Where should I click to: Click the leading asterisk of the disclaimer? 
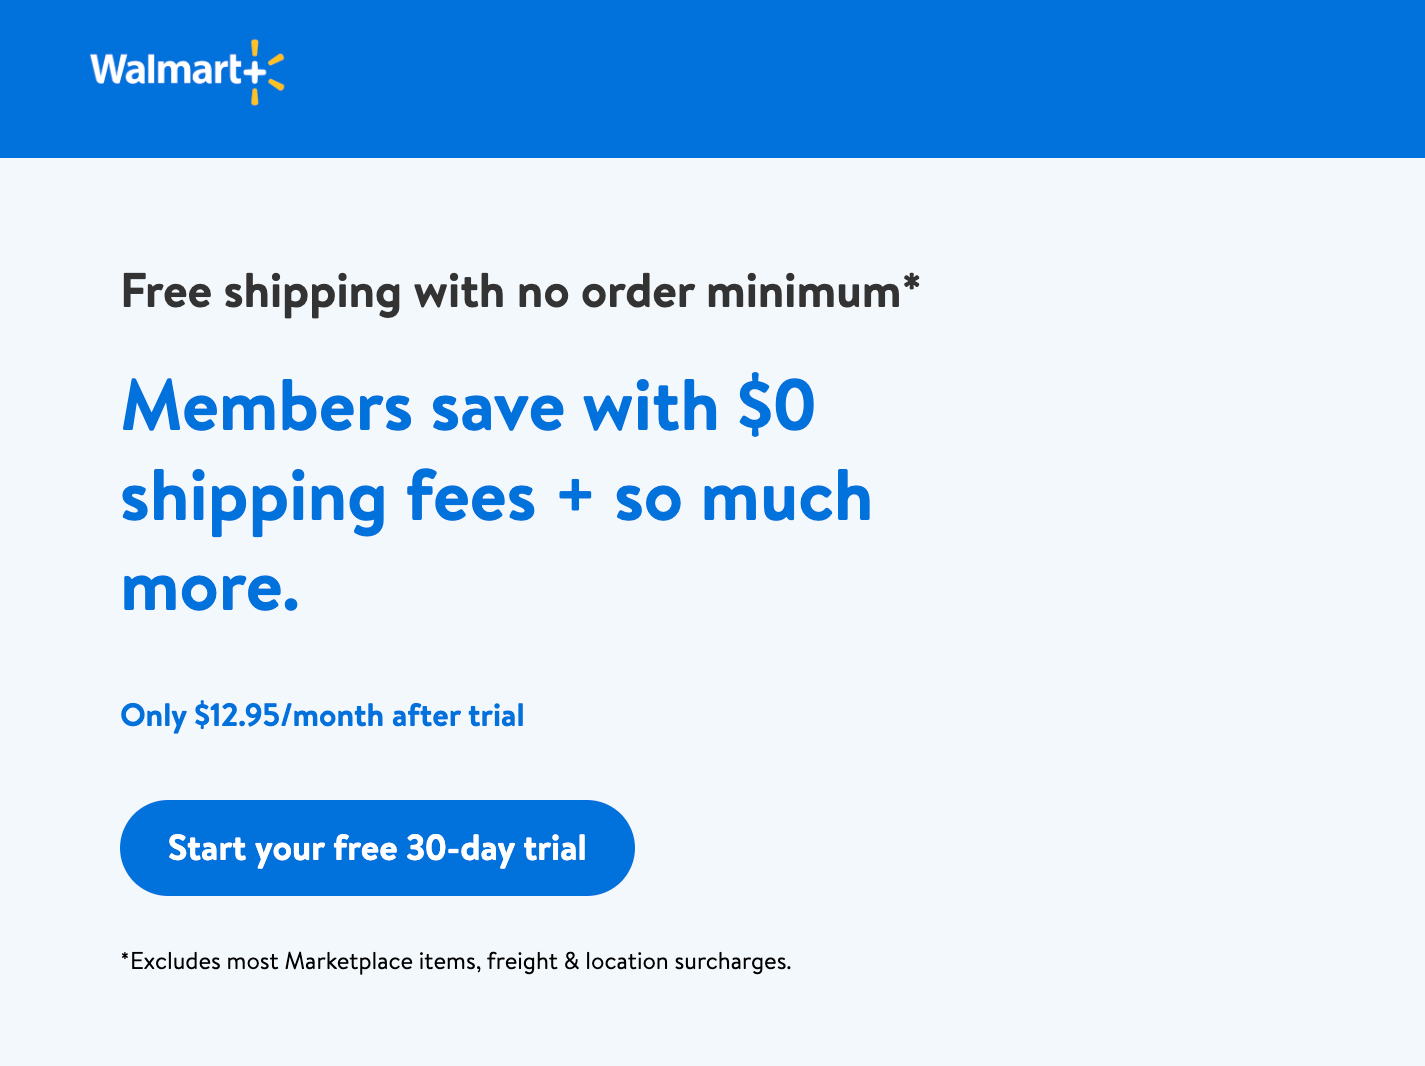pos(125,958)
